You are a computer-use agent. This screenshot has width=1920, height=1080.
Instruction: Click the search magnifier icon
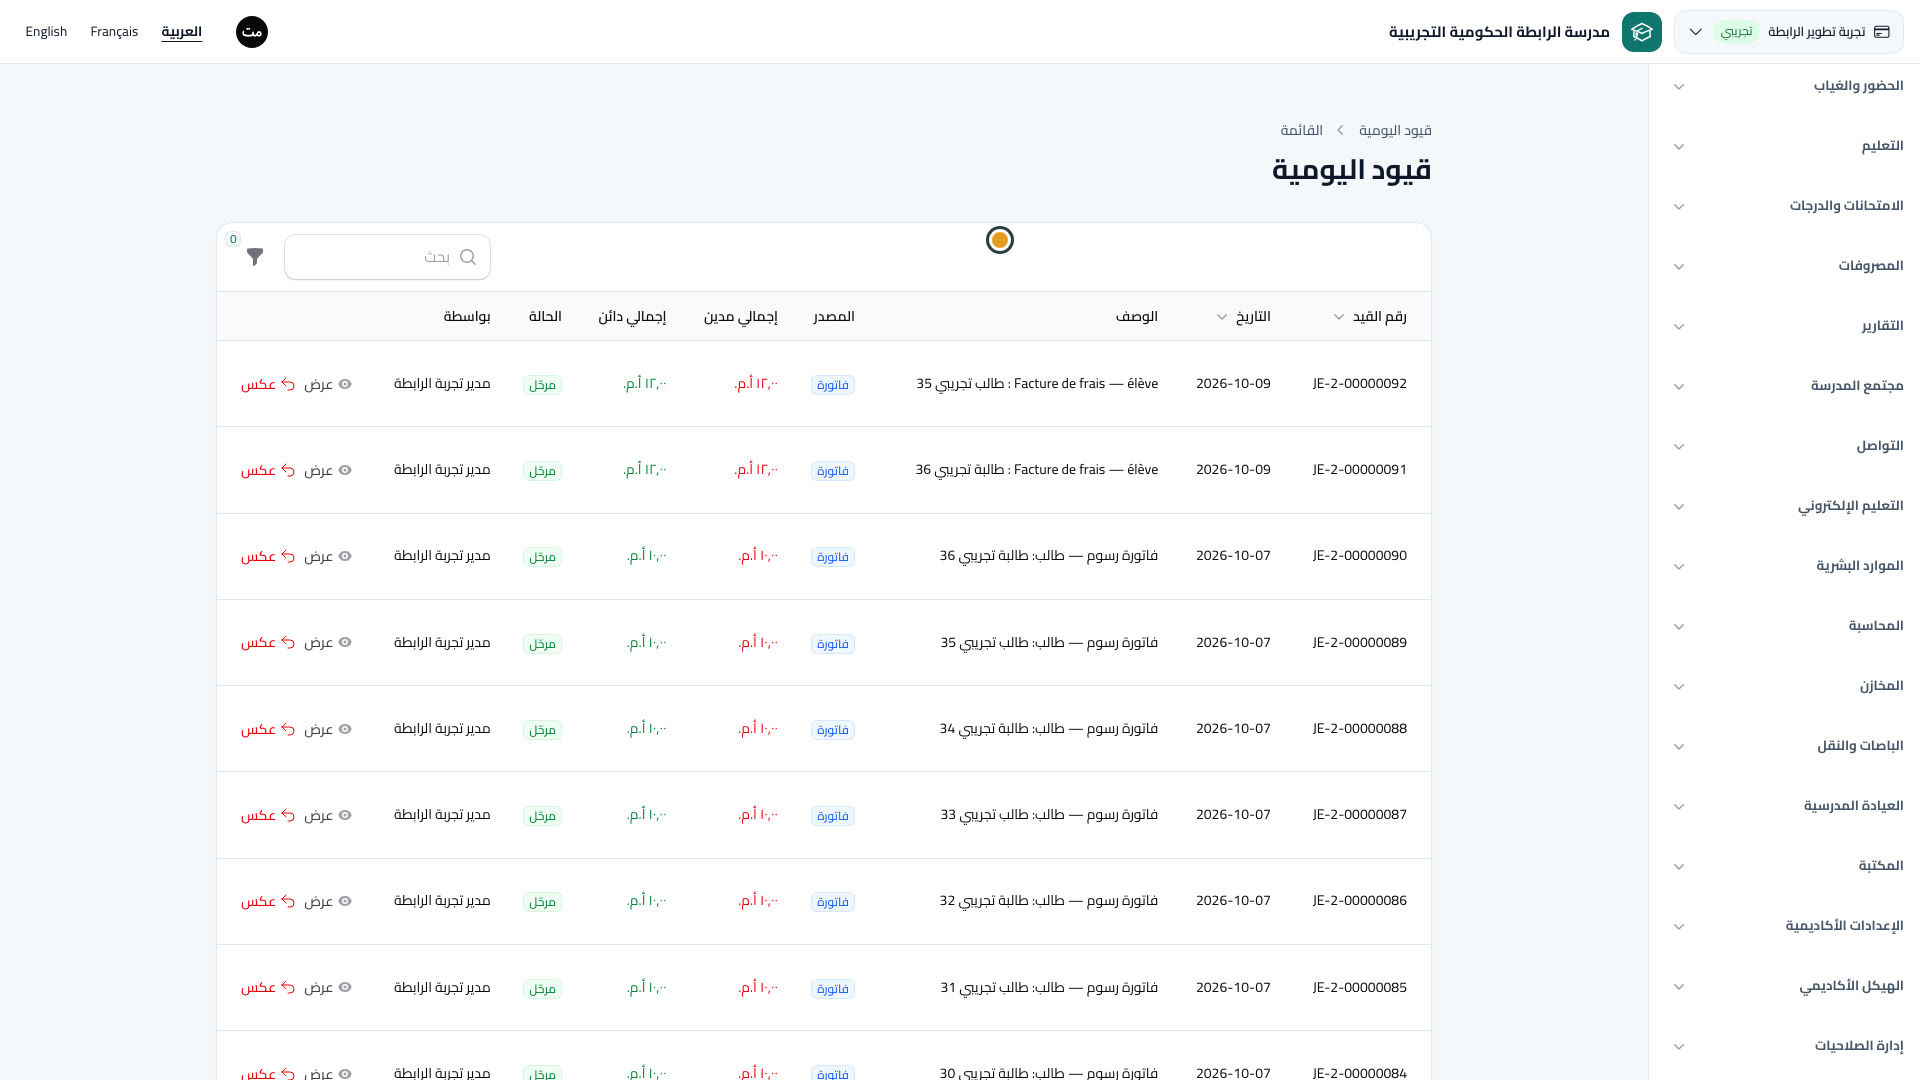pyautogui.click(x=468, y=257)
